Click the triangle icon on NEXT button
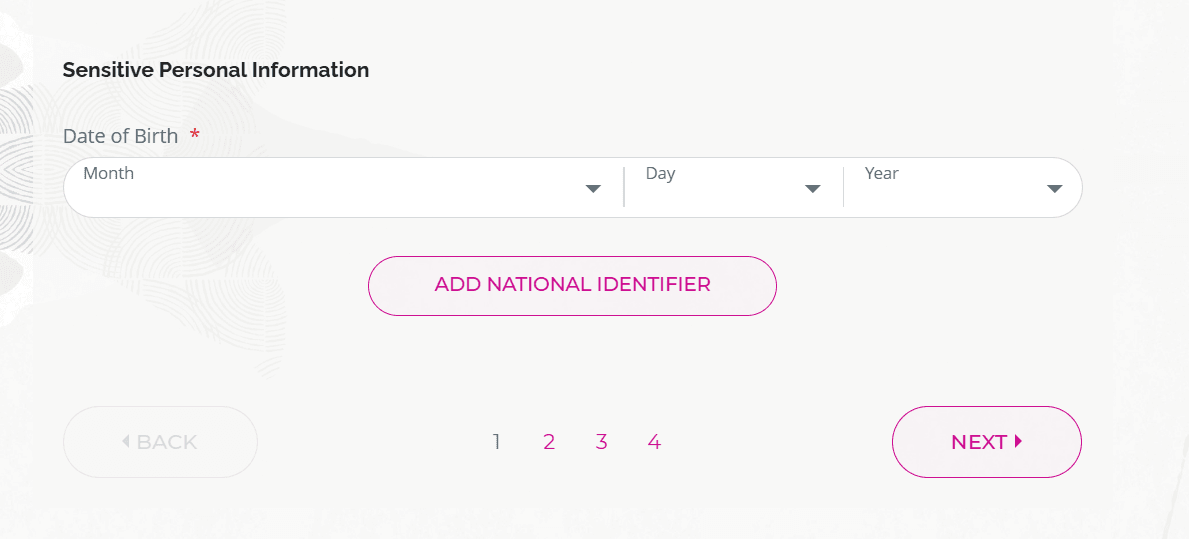Screen dimensions: 1189x539 click(x=1018, y=441)
